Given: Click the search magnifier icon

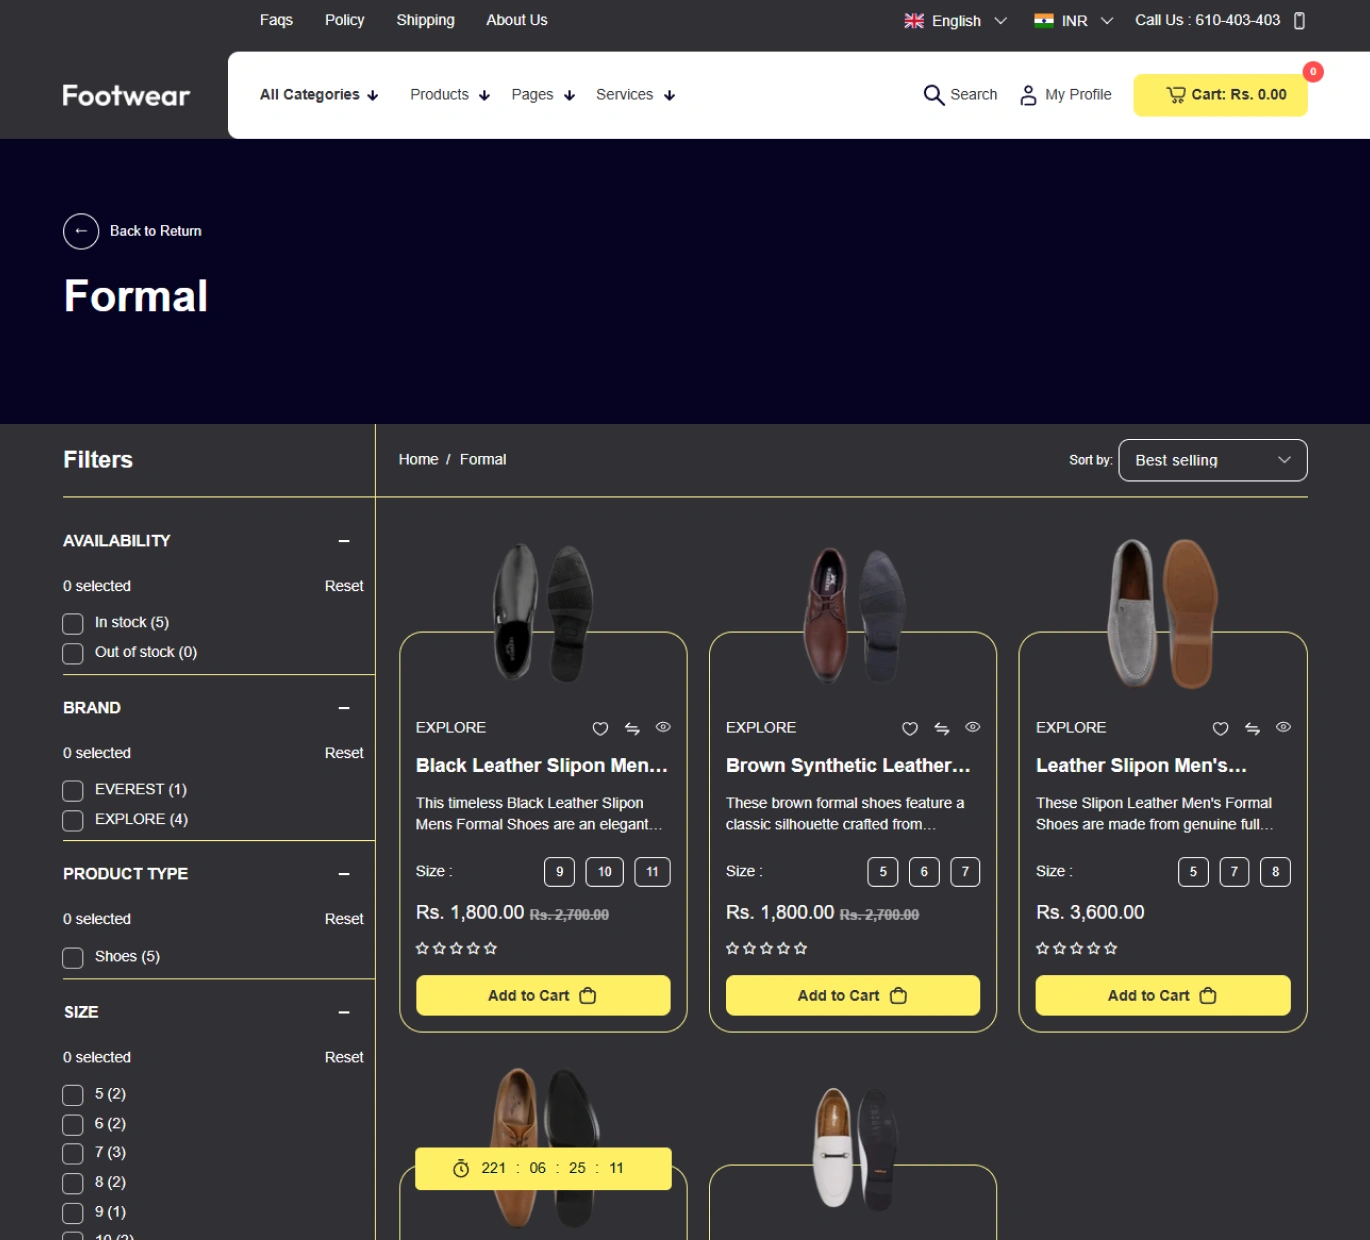Looking at the screenshot, I should click(933, 95).
